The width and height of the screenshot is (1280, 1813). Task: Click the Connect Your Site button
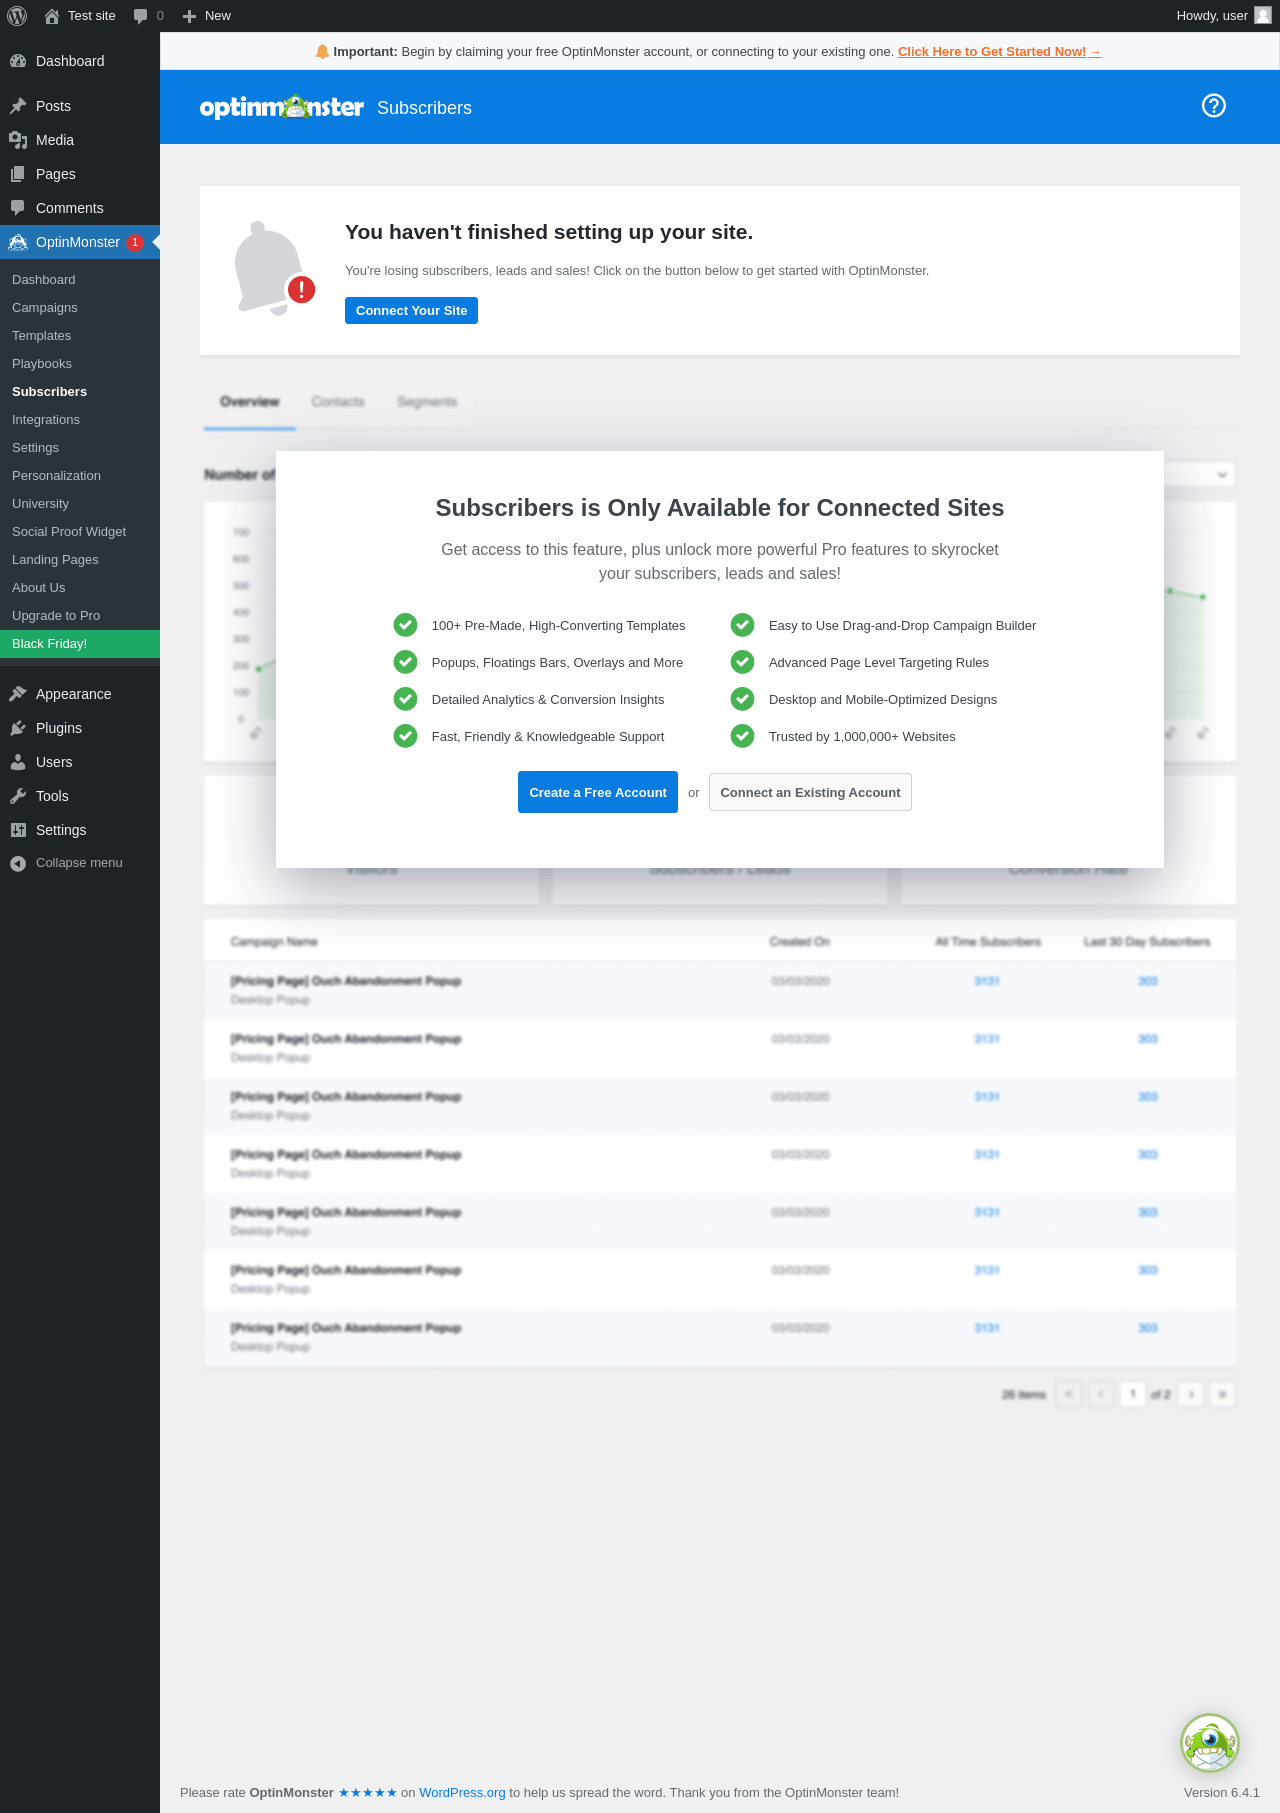[411, 311]
